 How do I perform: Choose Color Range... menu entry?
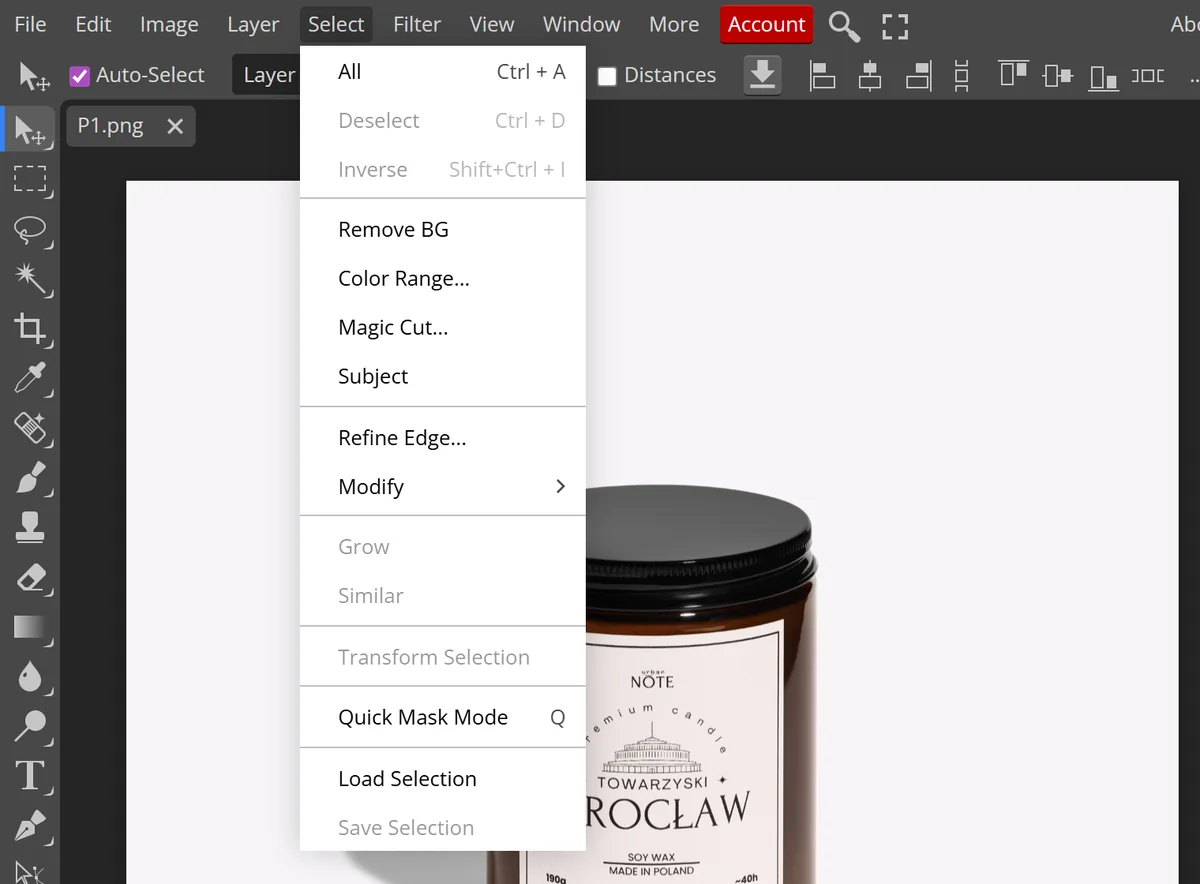442,279
